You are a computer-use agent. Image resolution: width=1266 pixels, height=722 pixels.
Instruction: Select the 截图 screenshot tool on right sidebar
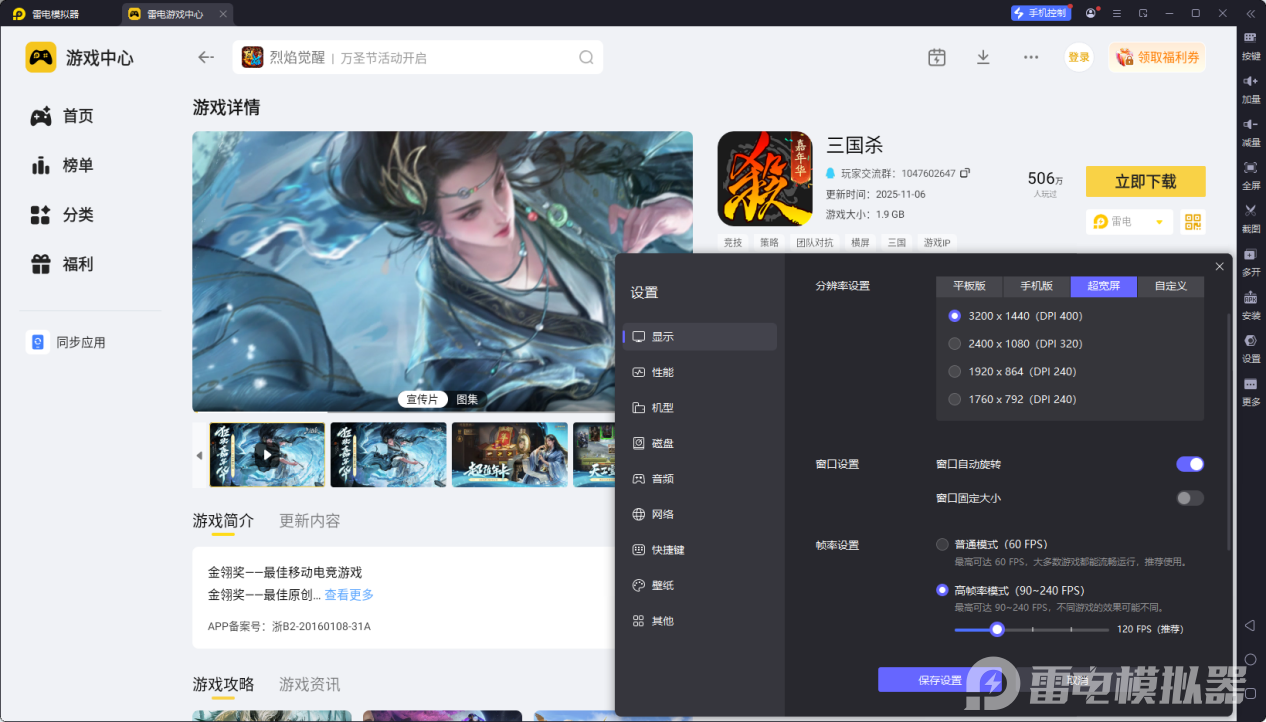pos(1250,216)
